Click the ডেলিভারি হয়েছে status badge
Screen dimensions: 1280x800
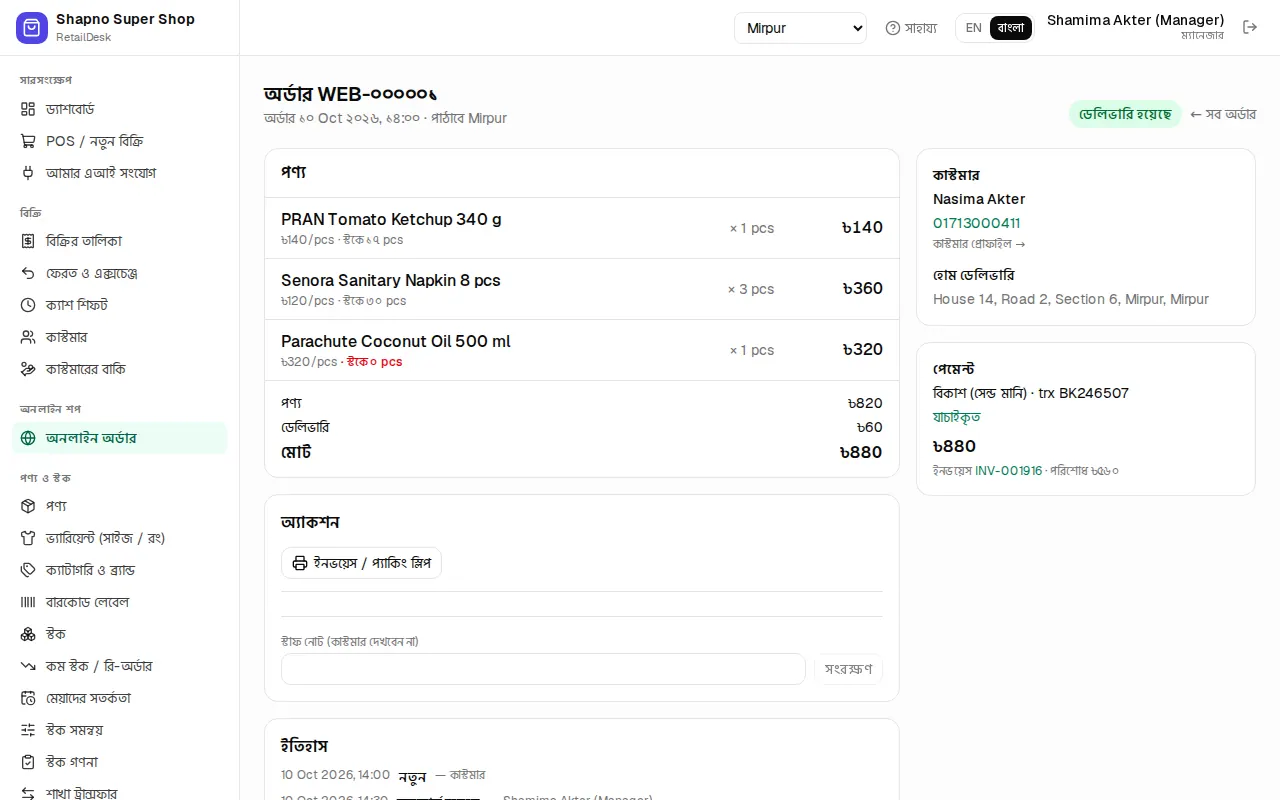coord(1125,114)
